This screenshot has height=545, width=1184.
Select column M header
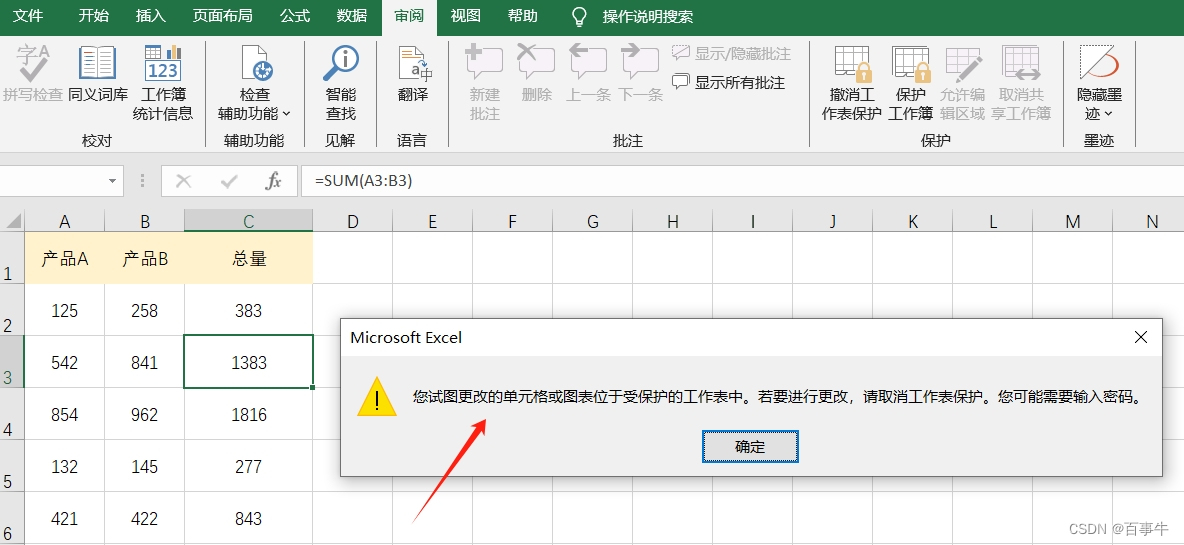1073,221
